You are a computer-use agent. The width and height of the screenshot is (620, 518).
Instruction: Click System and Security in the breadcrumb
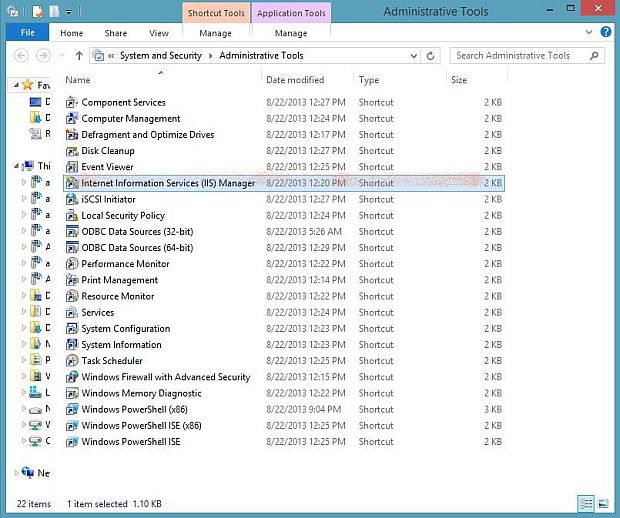pyautogui.click(x=161, y=56)
